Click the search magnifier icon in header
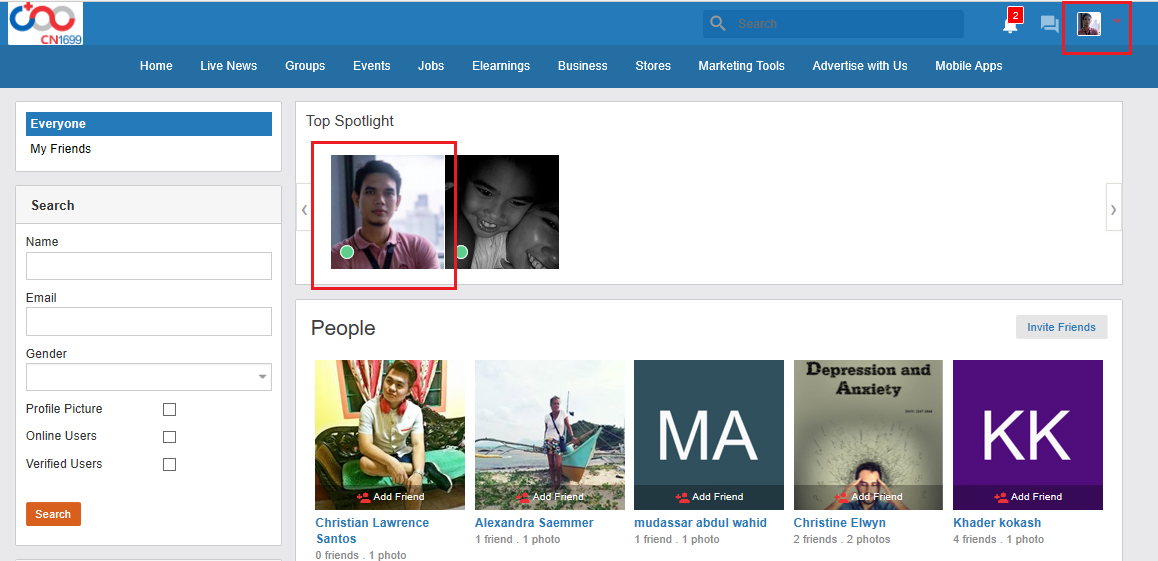Viewport: 1158px width, 561px height. (717, 24)
